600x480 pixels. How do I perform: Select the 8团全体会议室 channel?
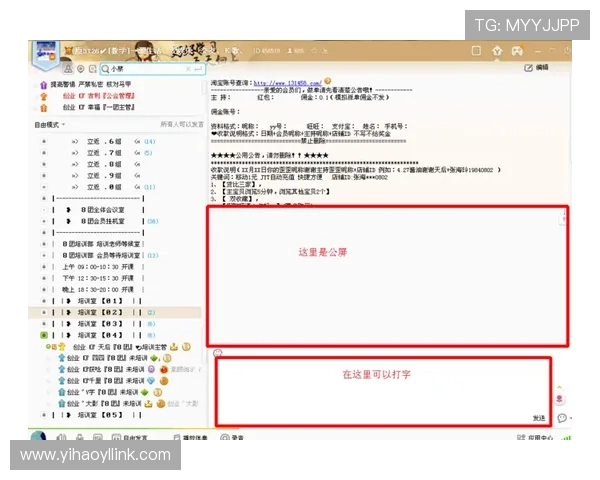tap(103, 210)
